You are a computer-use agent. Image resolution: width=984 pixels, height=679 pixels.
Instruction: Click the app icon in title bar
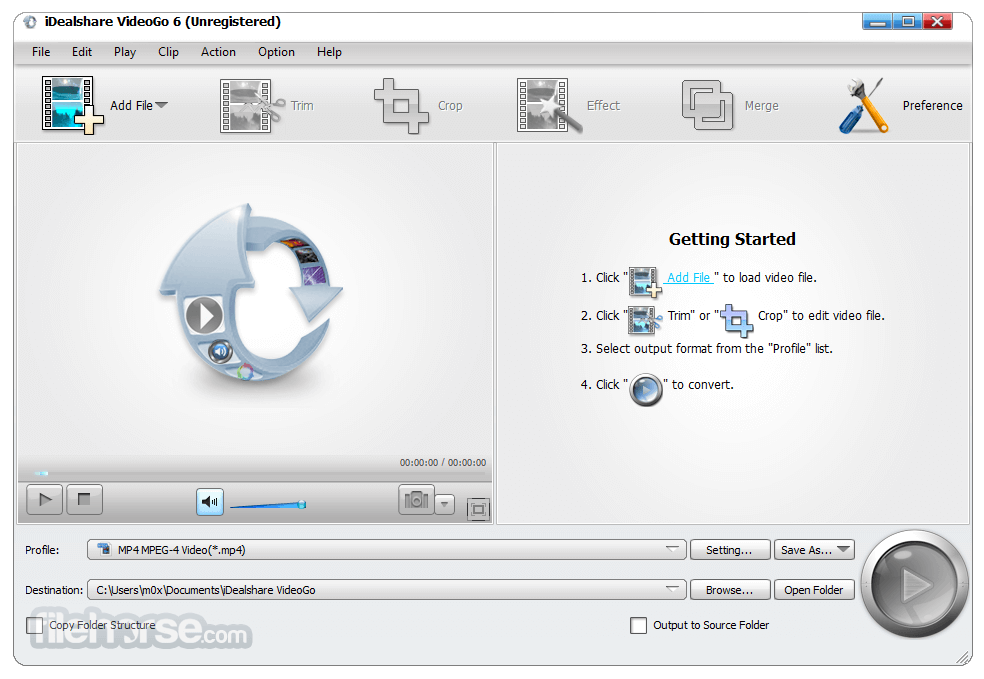[x=29, y=22]
